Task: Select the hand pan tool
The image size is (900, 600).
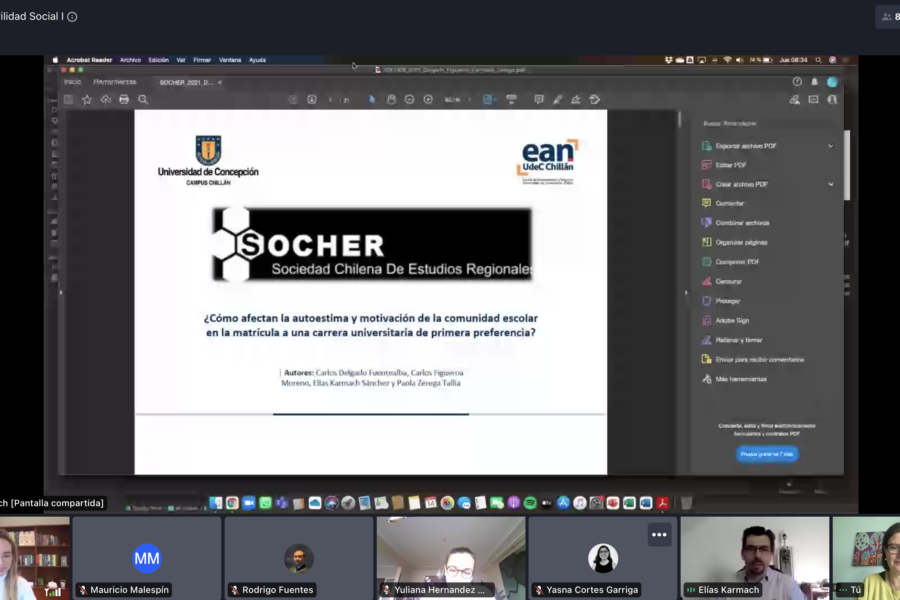Action: pyautogui.click(x=391, y=100)
